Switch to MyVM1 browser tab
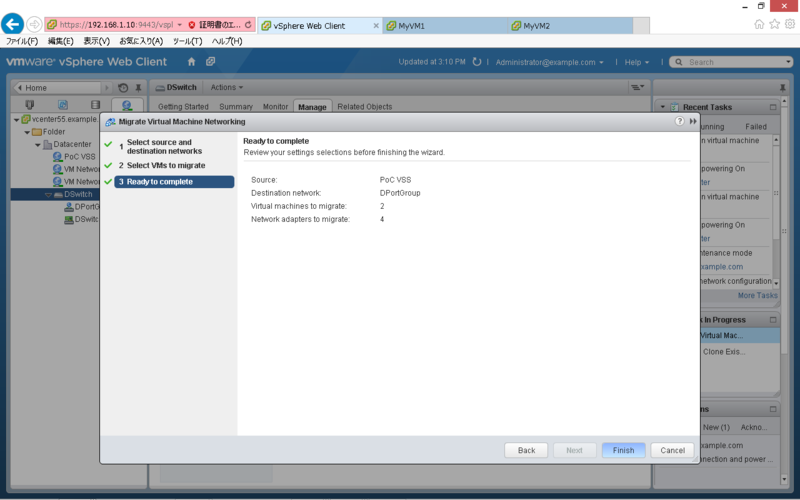Screen dimensions: 800x500 445,26
